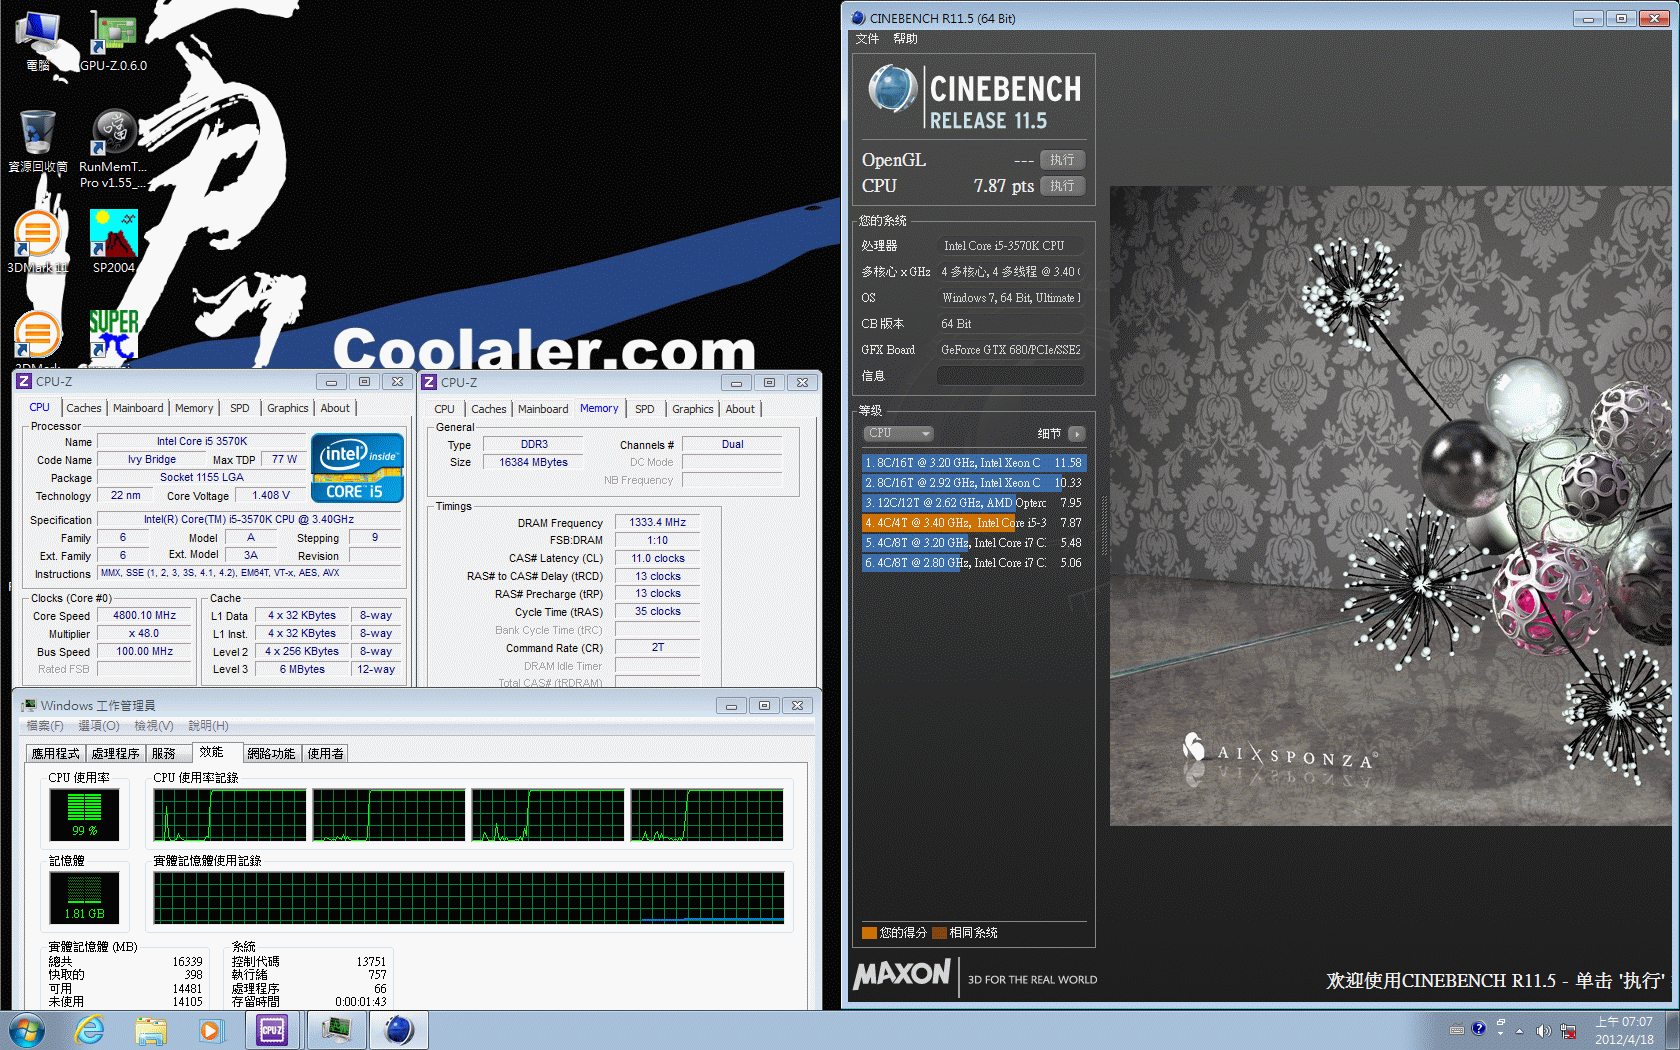Viewport: 1680px width, 1050px height.
Task: Run the OpenGL benchmark button
Action: (1062, 160)
